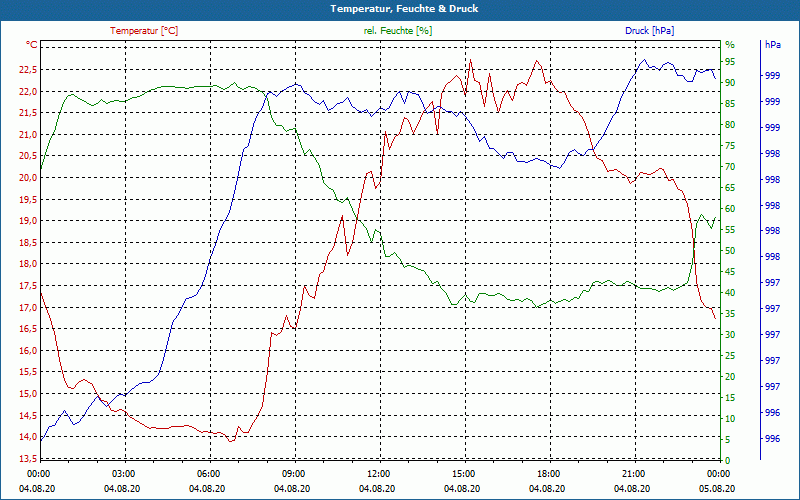Screen dimensions: 800x500
Task: Select the red 'Temperatur [°C]' legend label
Action: click(x=144, y=31)
